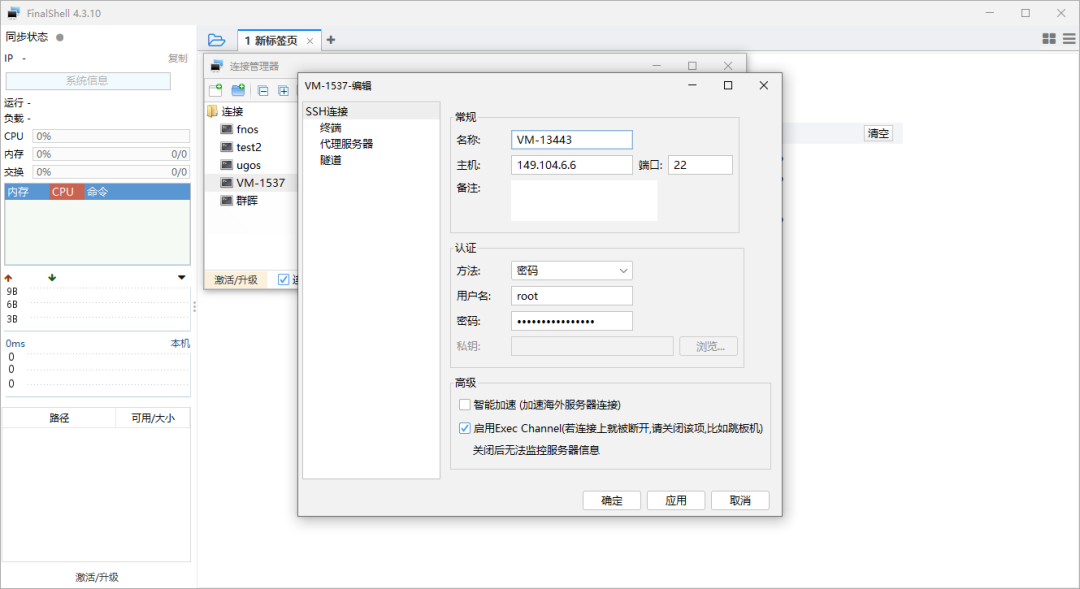
Task: Confirm with 确定 button
Action: point(612,500)
